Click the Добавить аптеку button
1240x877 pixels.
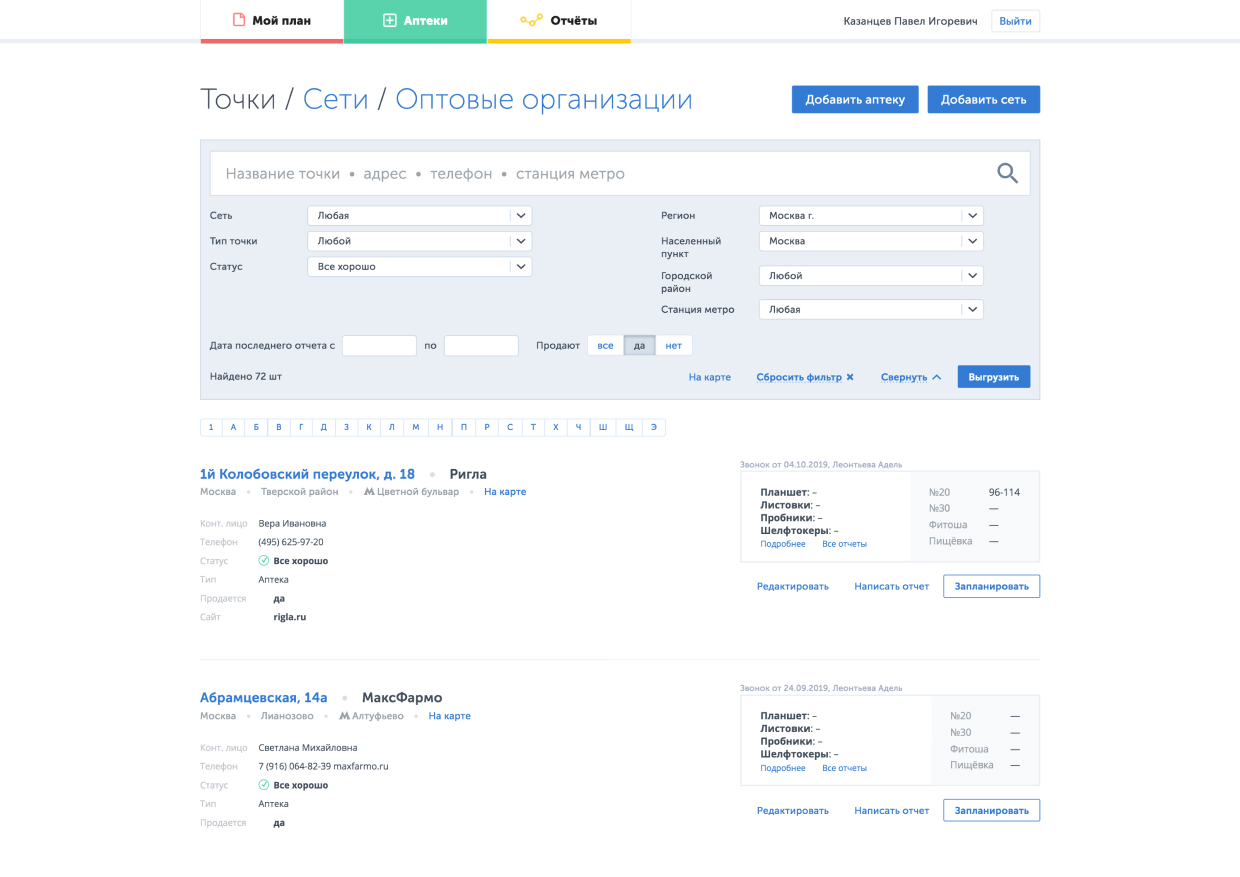tap(855, 99)
